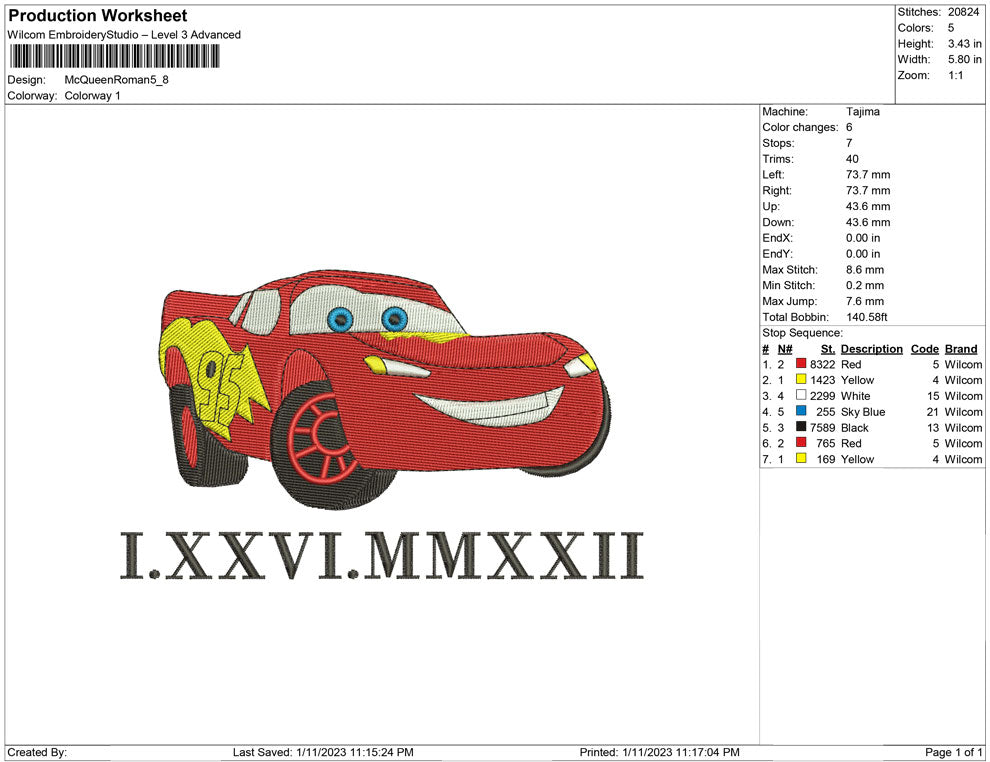Image resolution: width=990 pixels, height=762 pixels.
Task: Click the stitch count 8322
Action: [822, 364]
